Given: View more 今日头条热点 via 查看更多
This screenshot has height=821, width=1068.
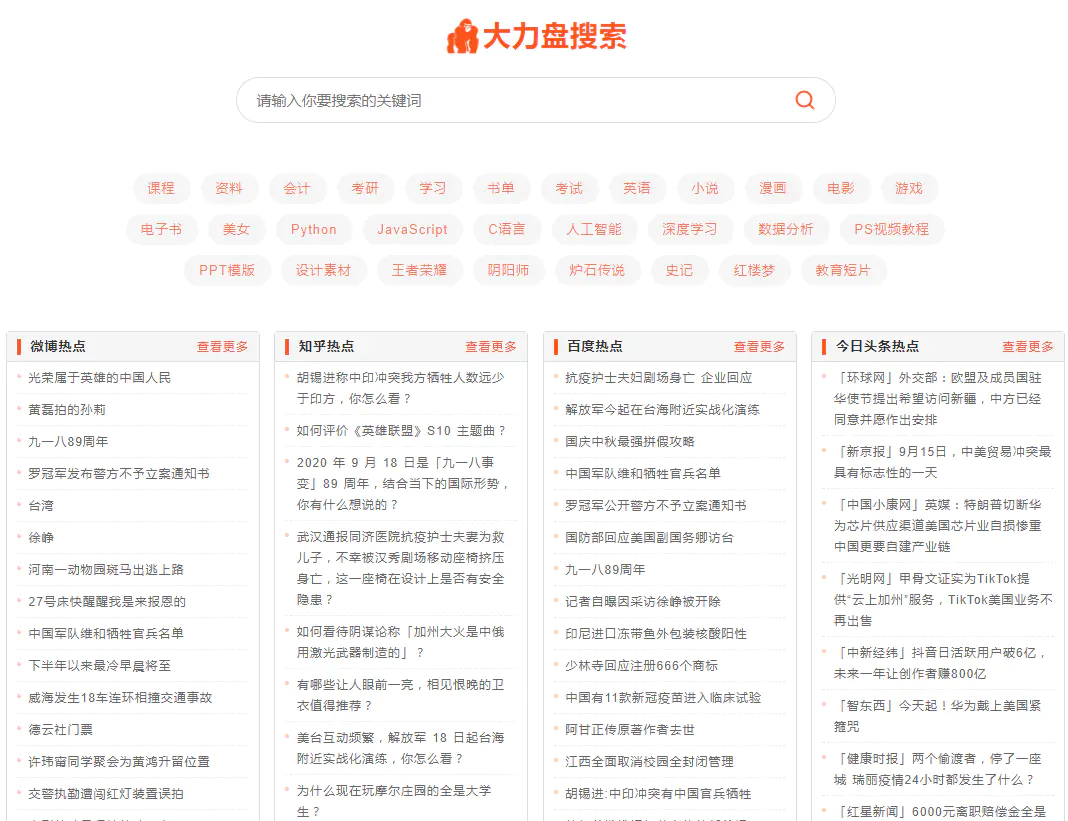Looking at the screenshot, I should pyautogui.click(x=1028, y=347).
